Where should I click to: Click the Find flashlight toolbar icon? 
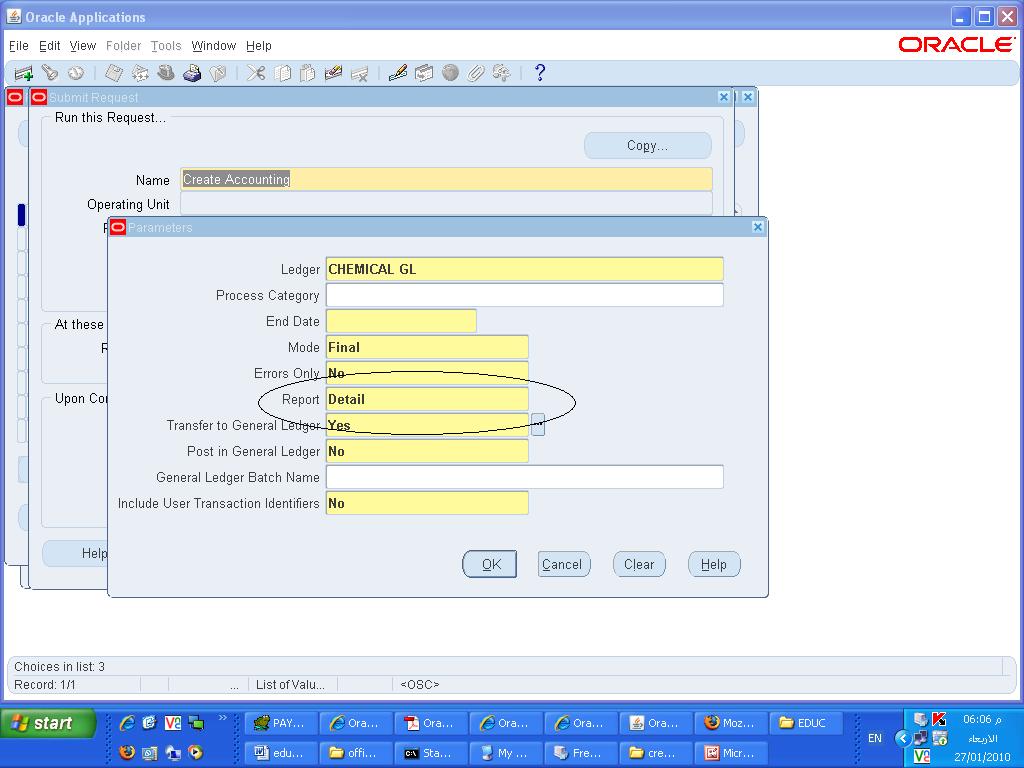(49, 73)
